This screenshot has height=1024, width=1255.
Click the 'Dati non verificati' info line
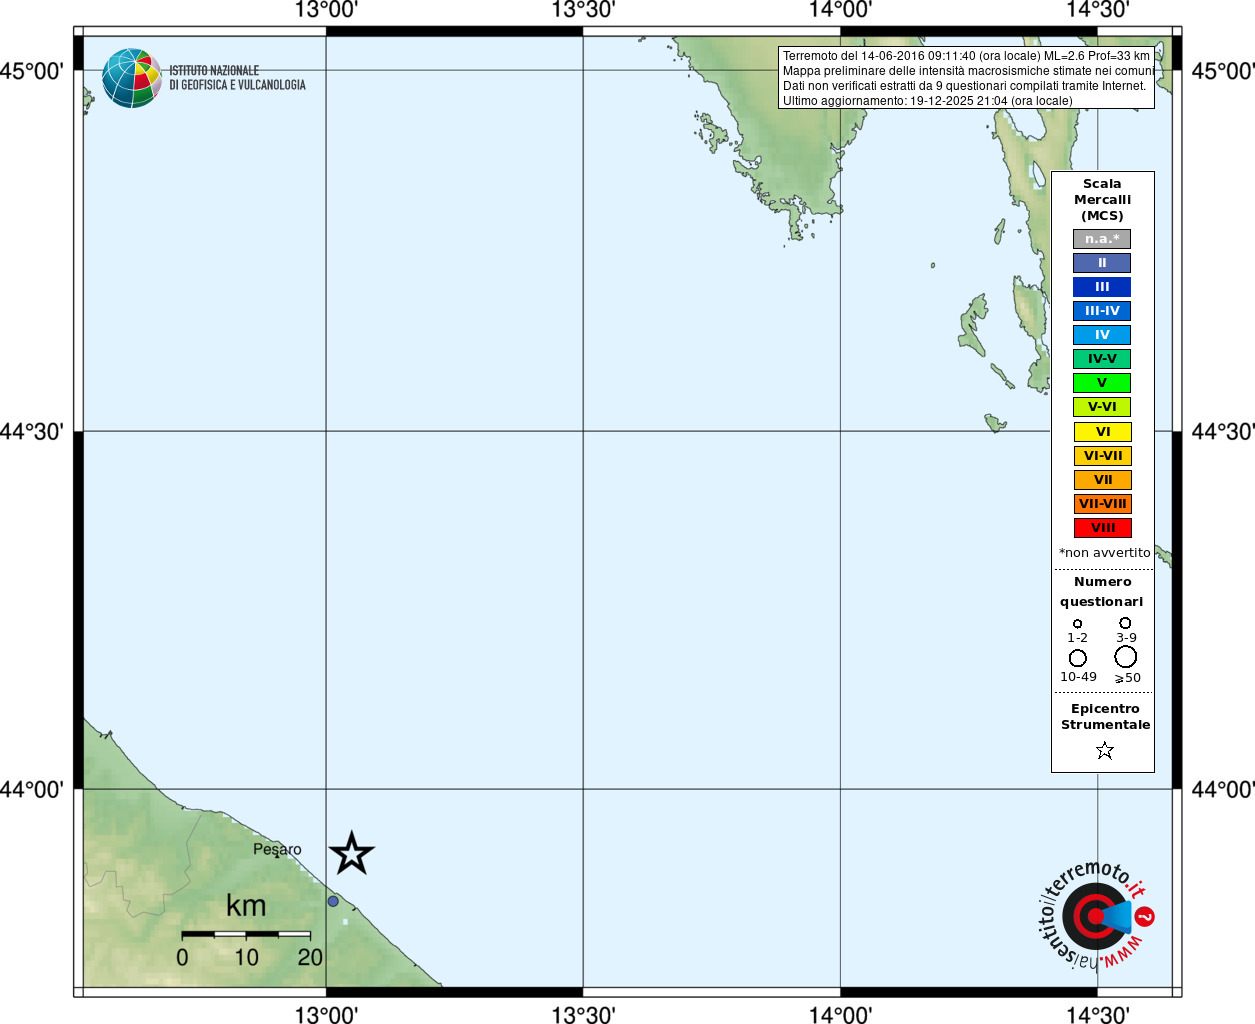click(964, 86)
